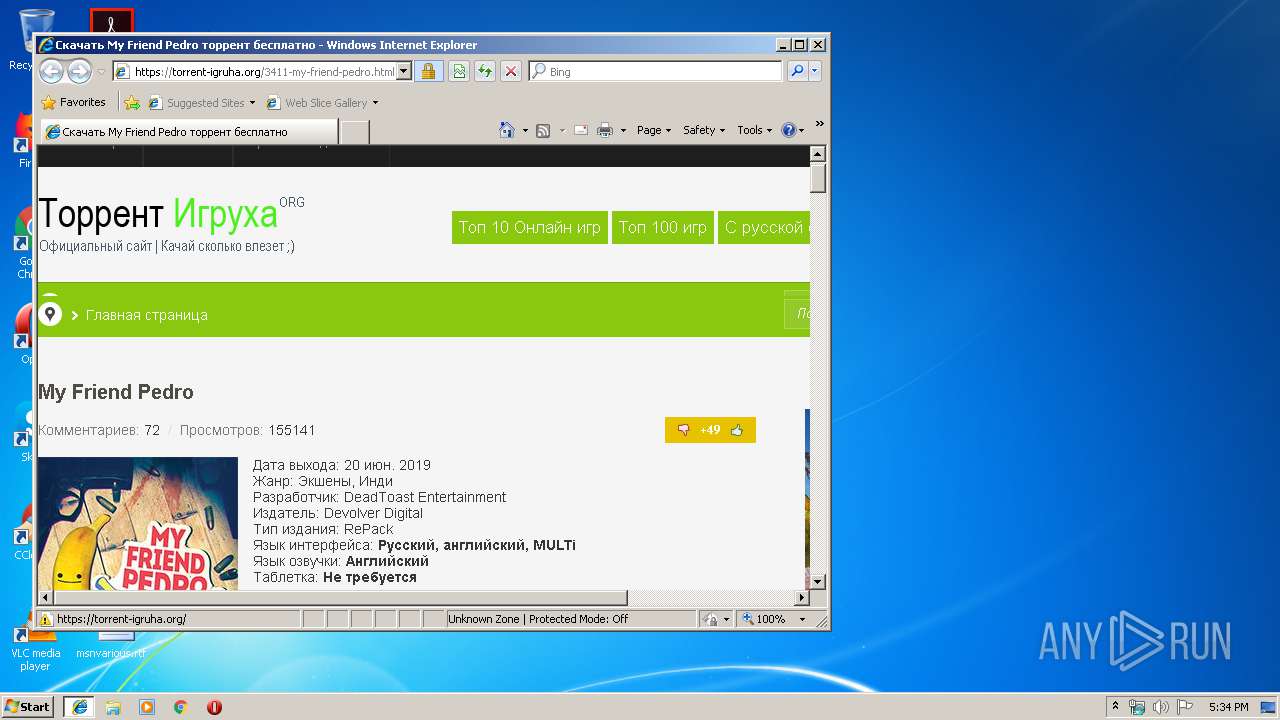
Task: Click the Read Mail envelope icon
Action: tap(580, 130)
